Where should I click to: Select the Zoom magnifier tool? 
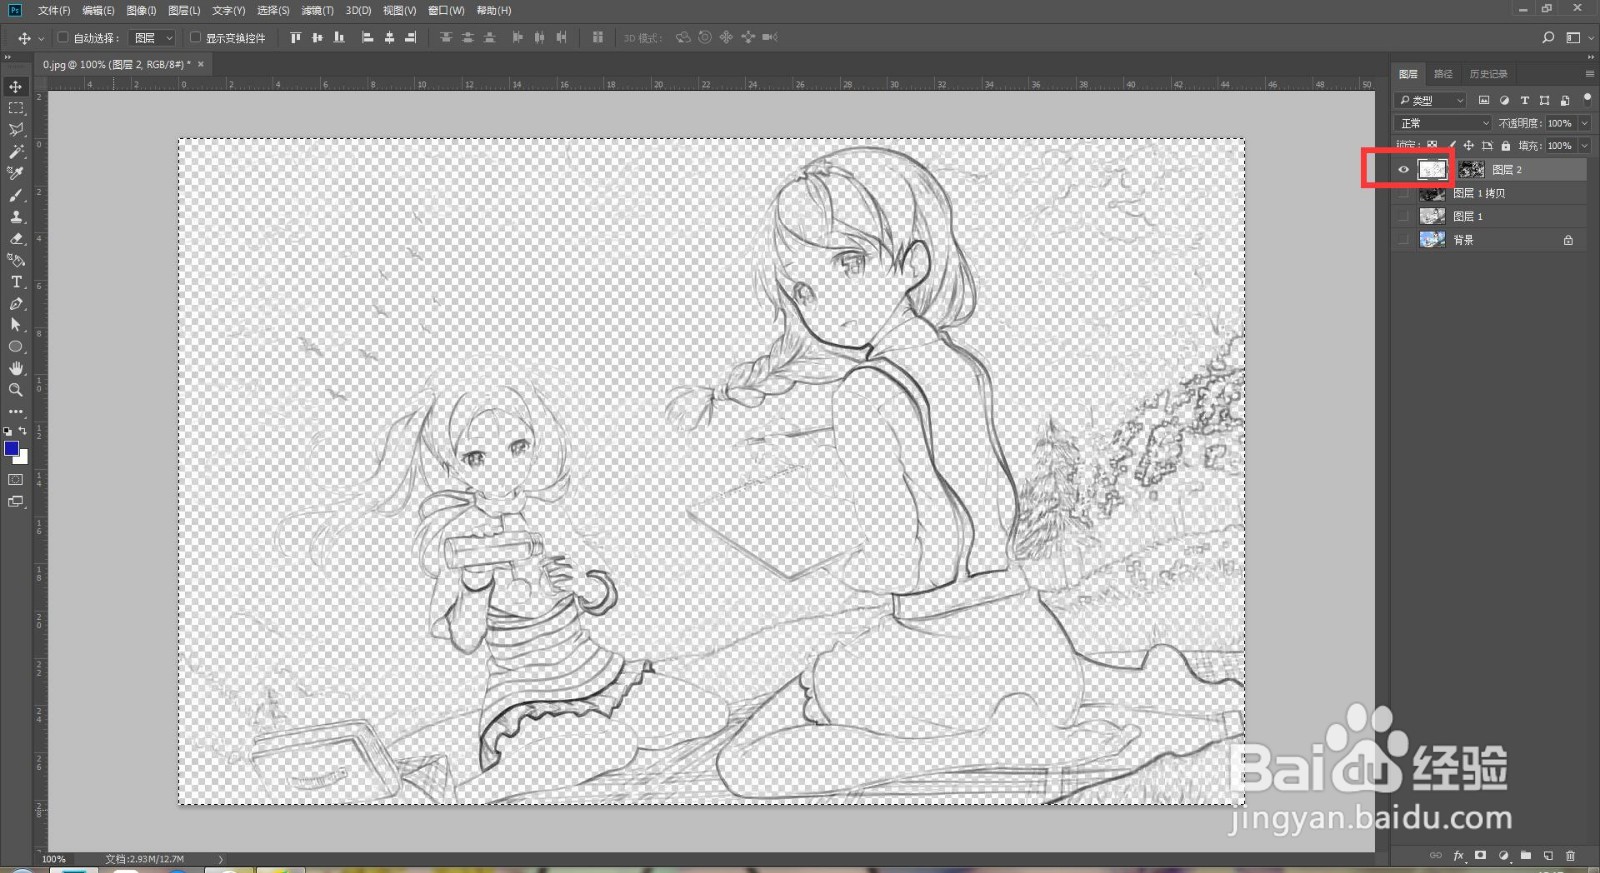(16, 390)
